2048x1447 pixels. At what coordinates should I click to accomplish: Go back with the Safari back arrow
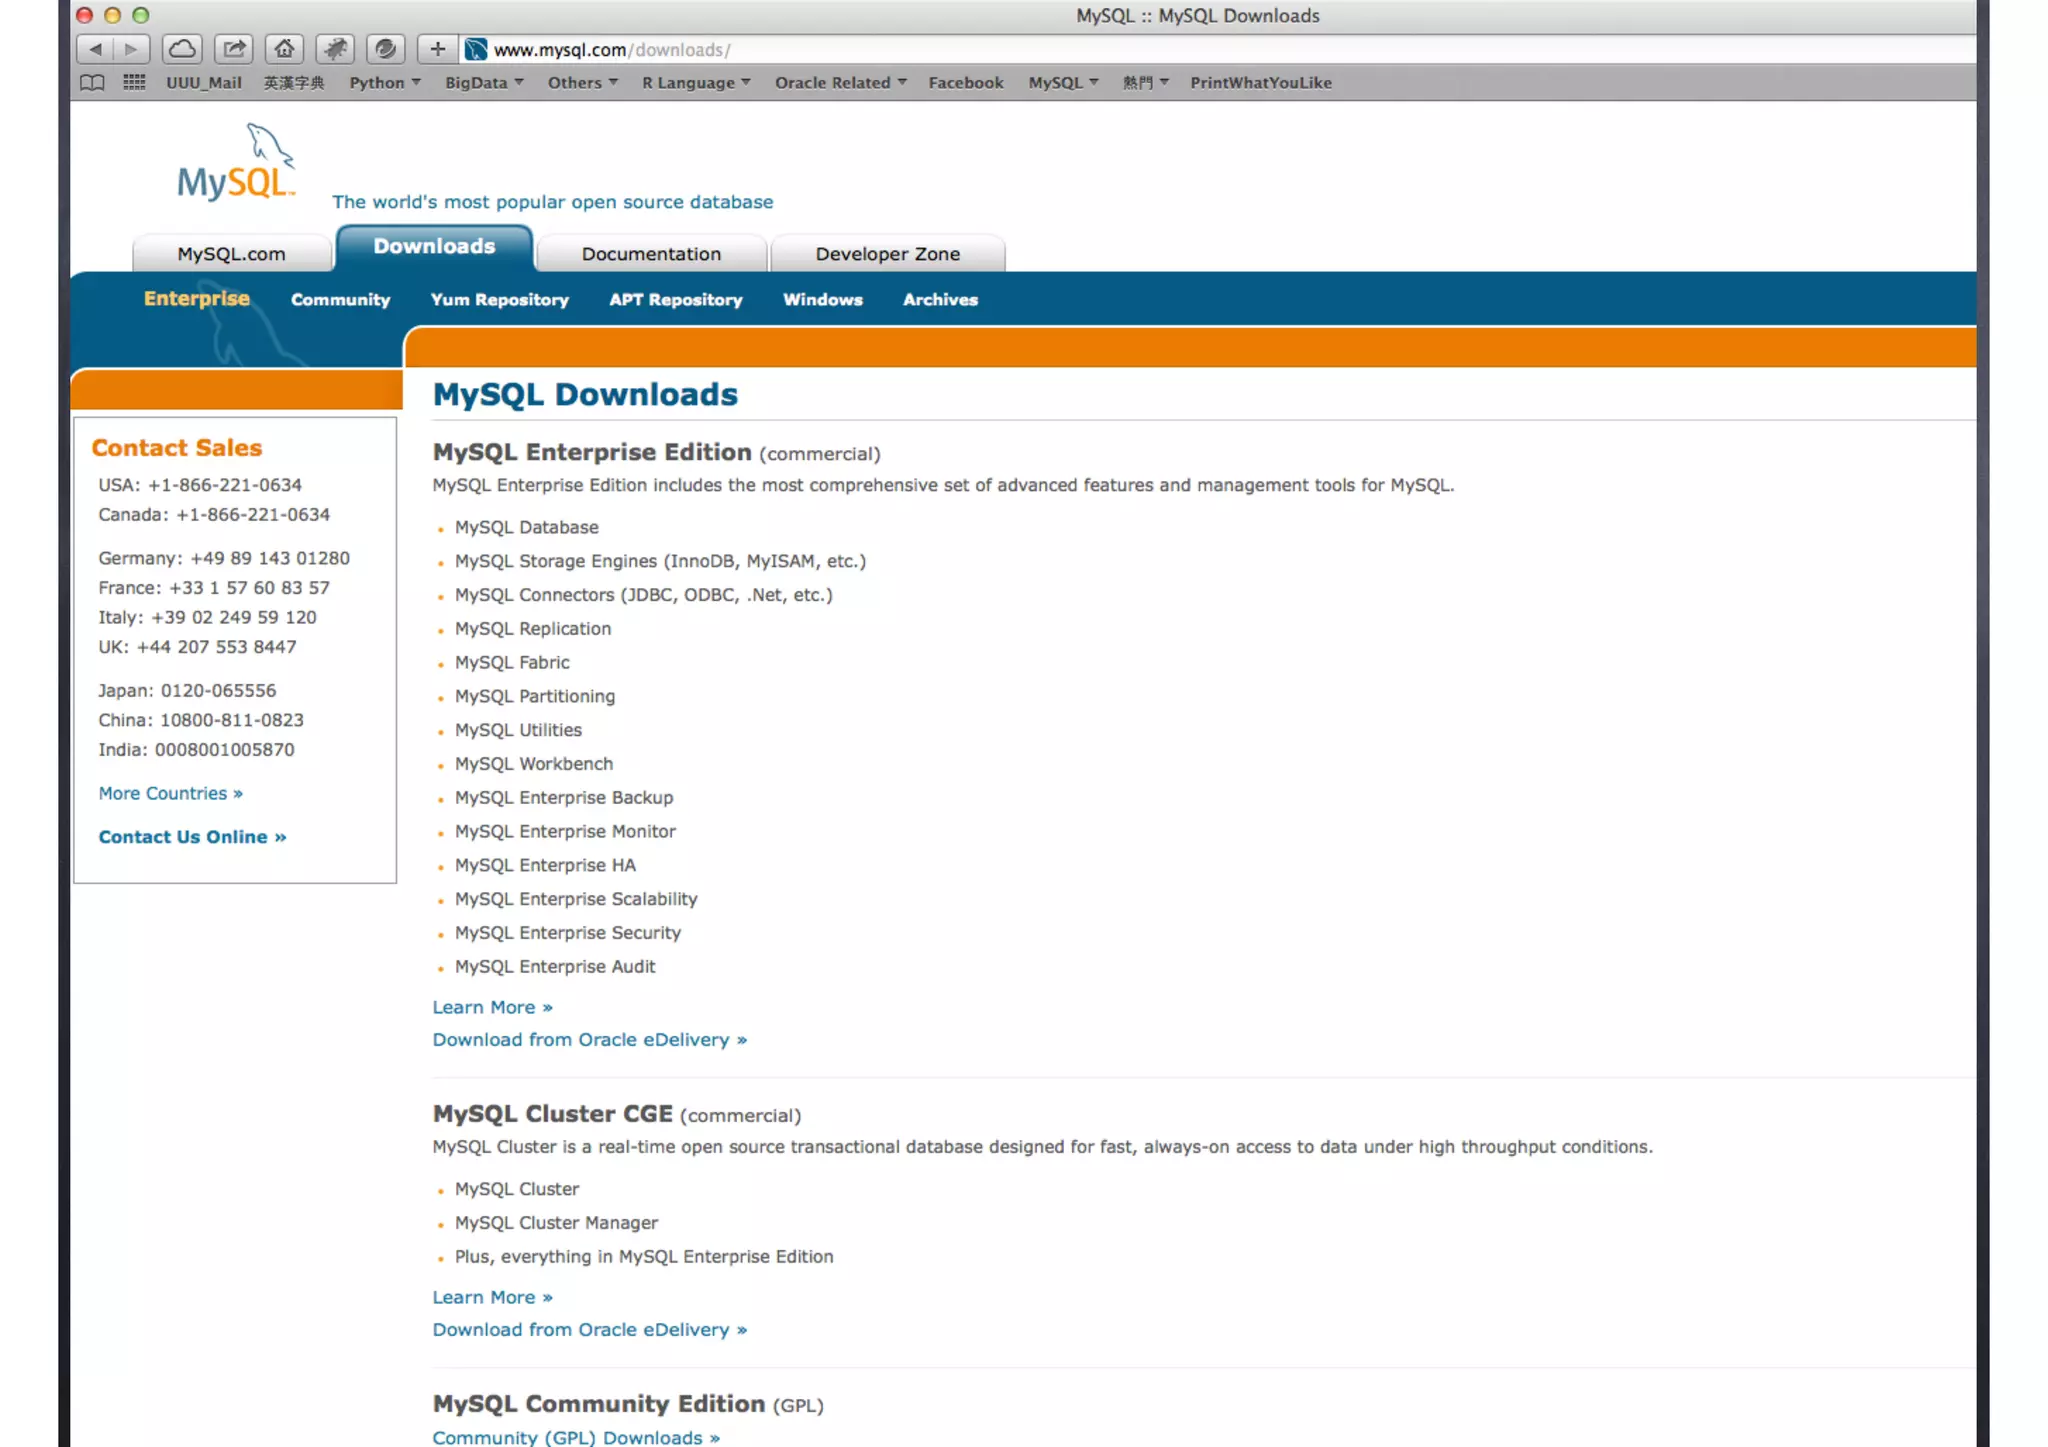tap(95, 49)
